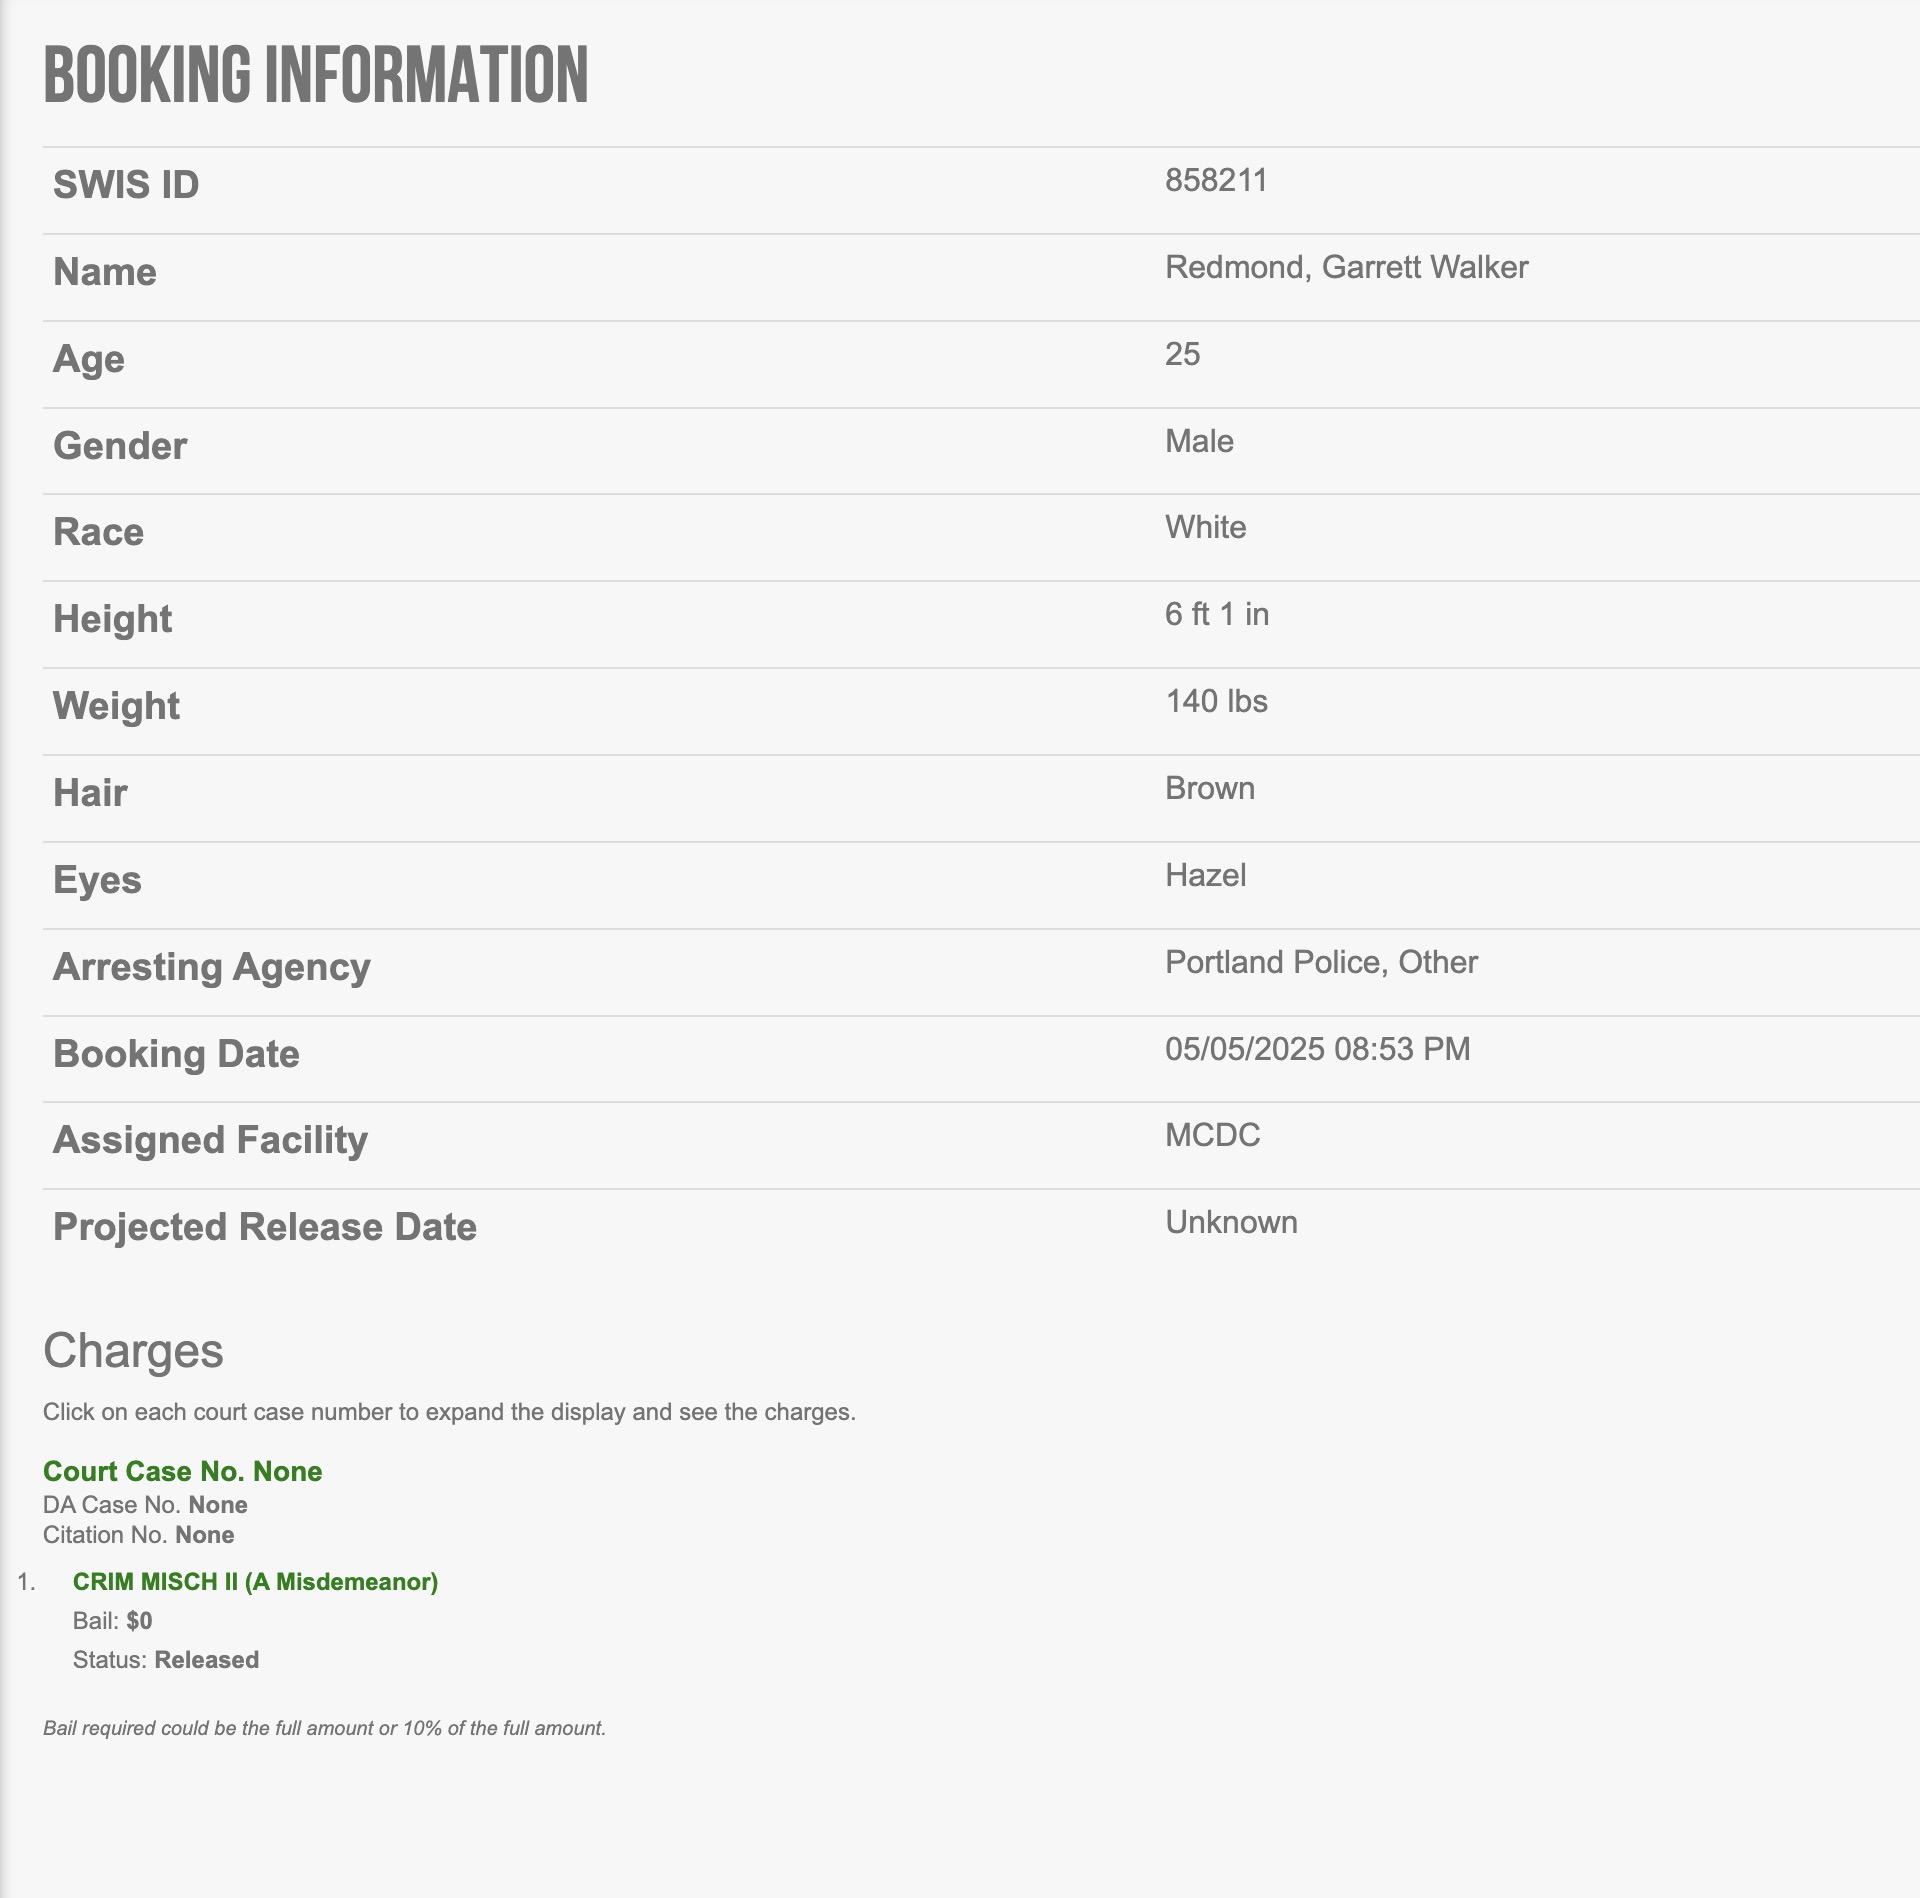The width and height of the screenshot is (1920, 1898).
Task: Click the name Redmond, Garrett Walker
Action: (x=1346, y=267)
